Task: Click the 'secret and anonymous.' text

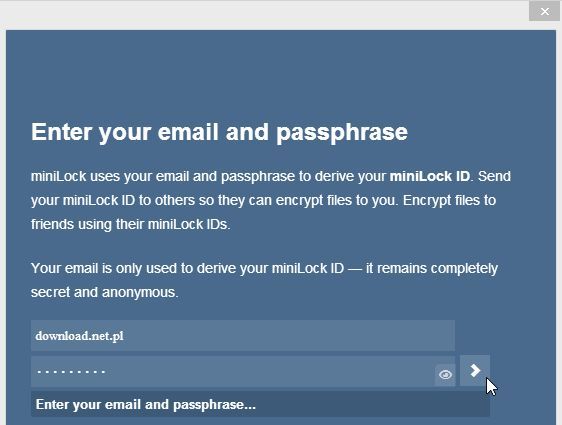Action: click(104, 292)
